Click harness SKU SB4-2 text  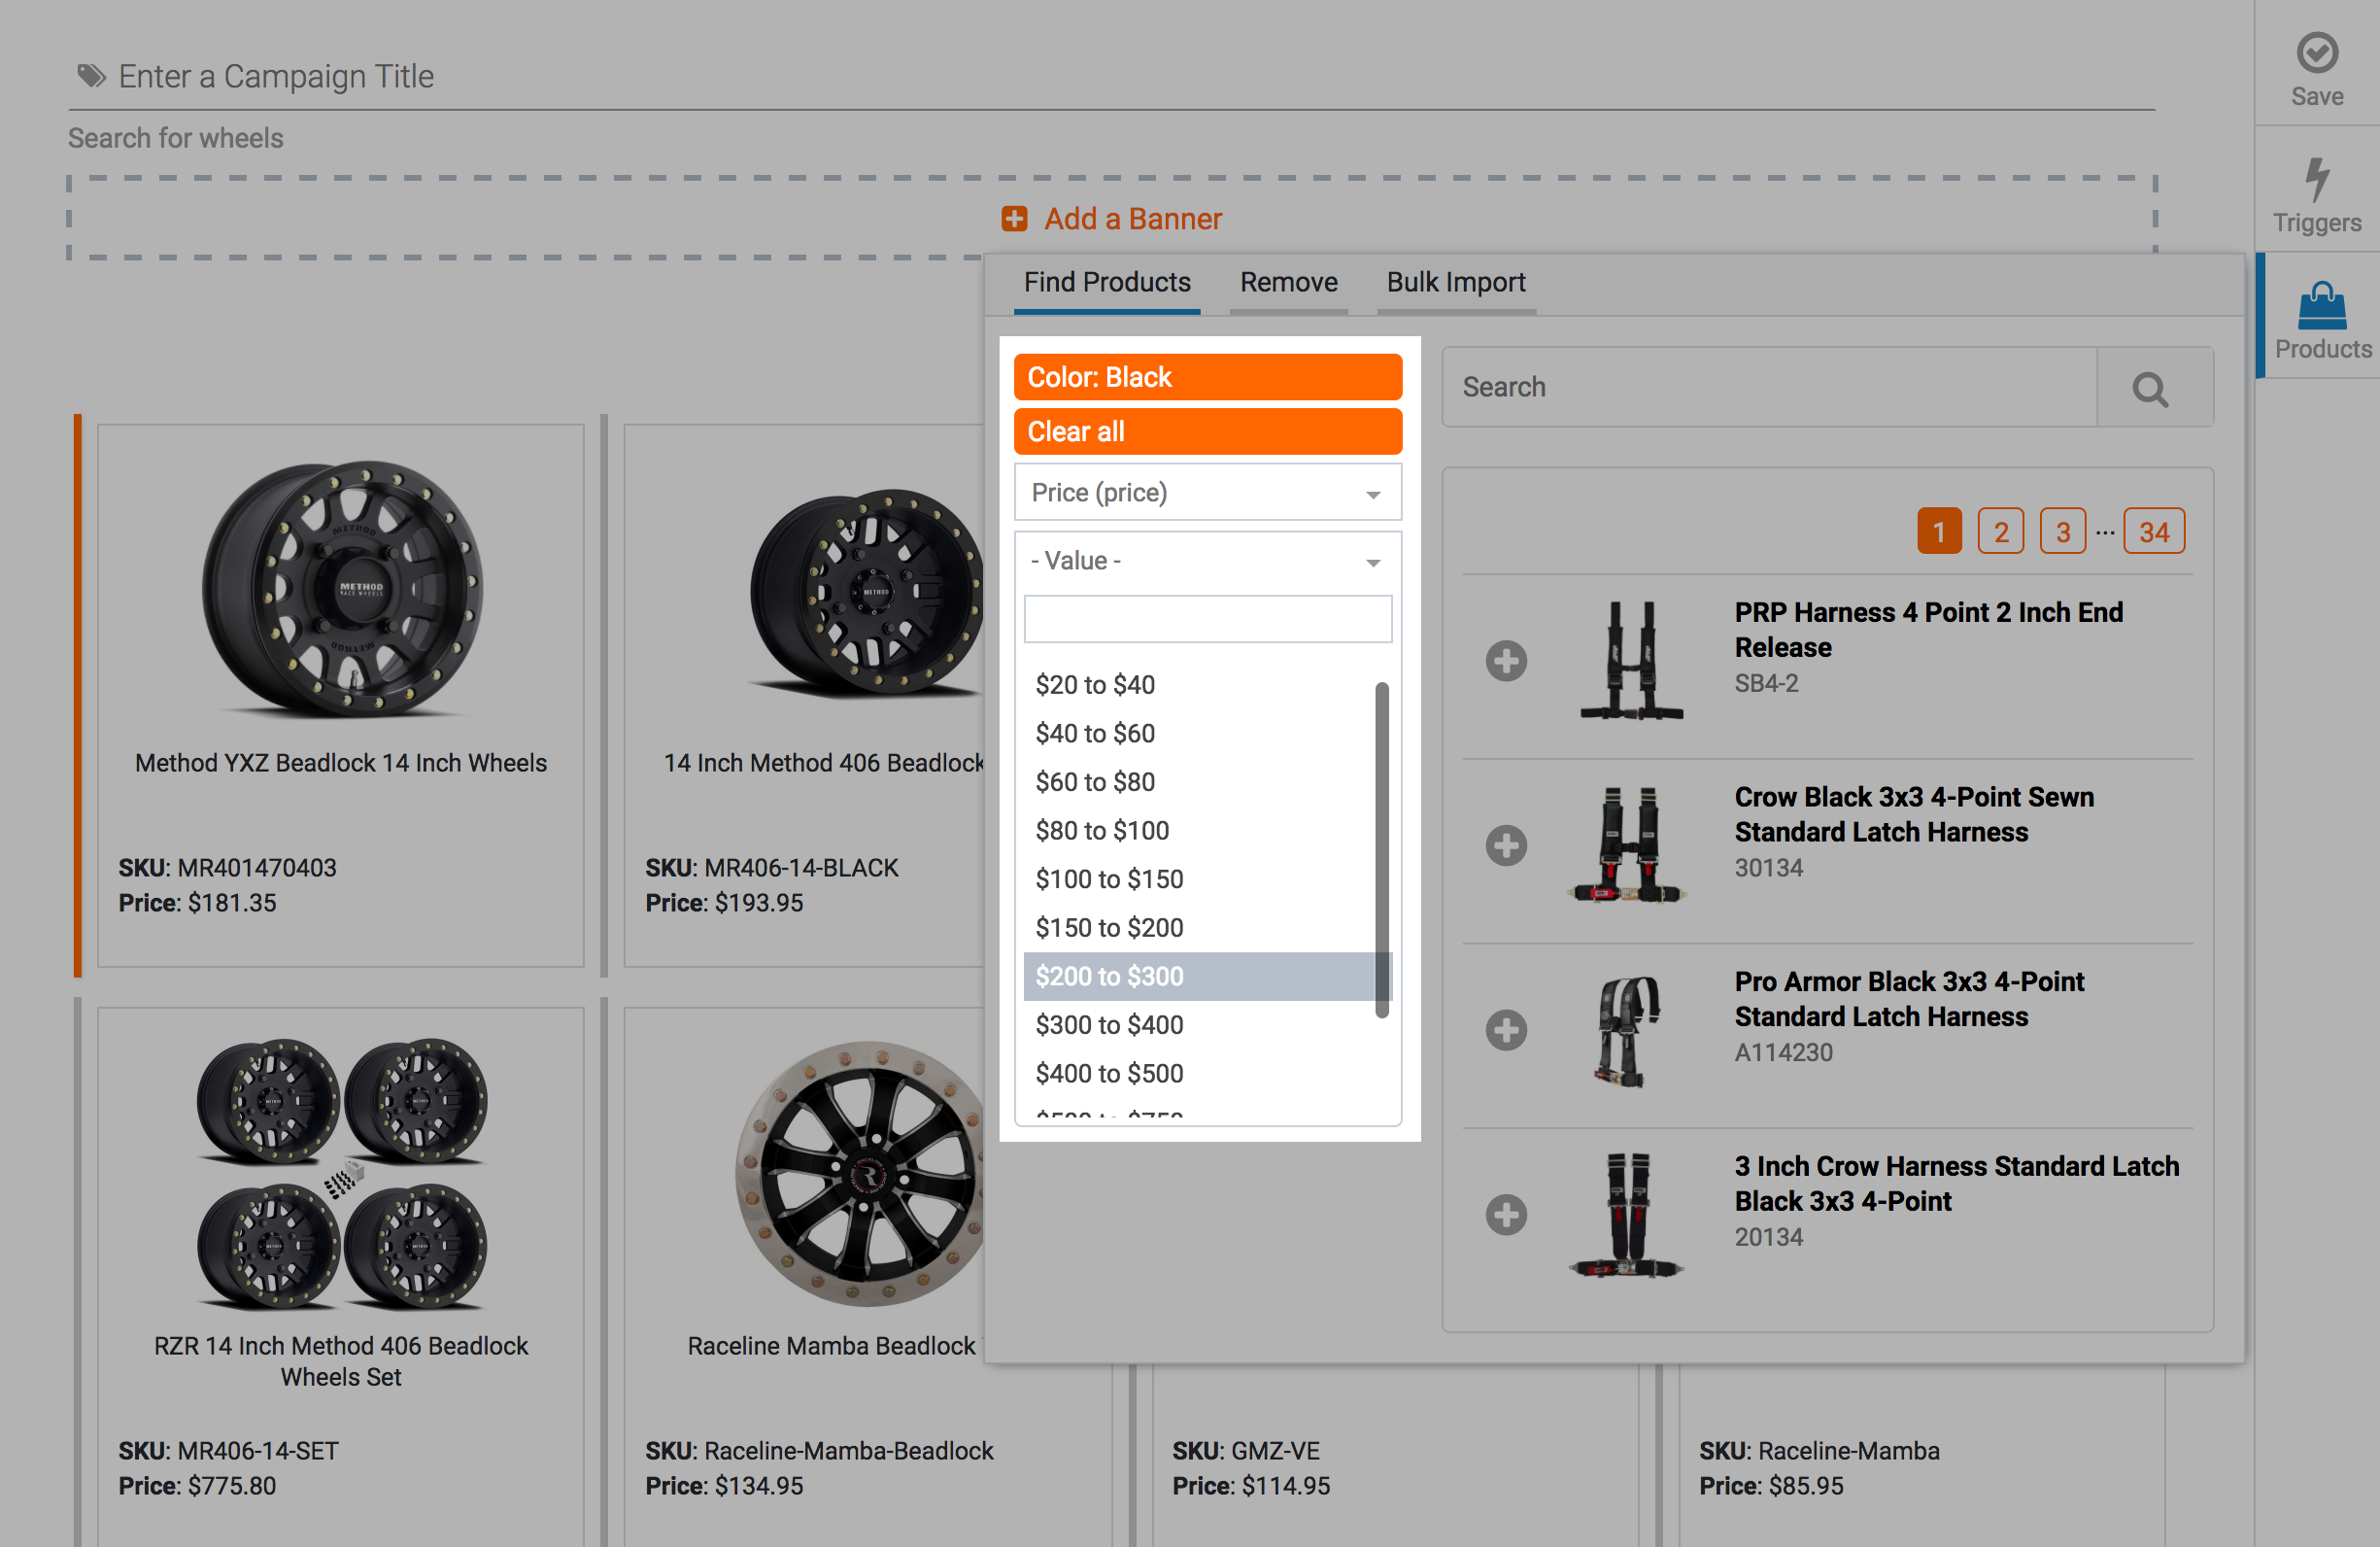[1766, 684]
